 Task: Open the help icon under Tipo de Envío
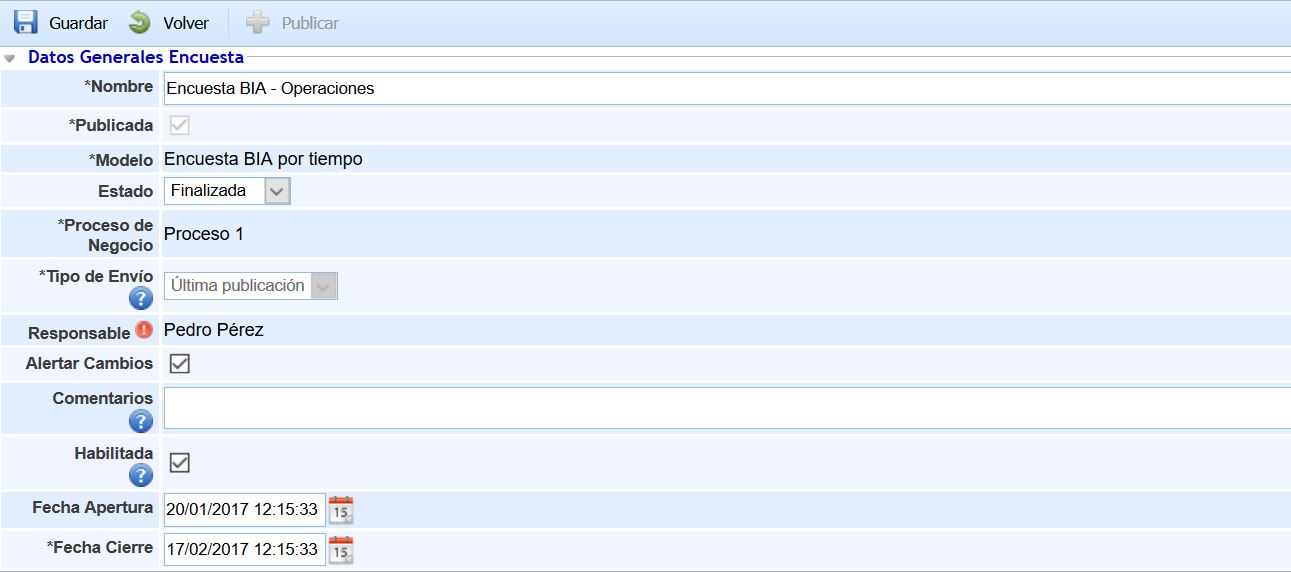(x=141, y=298)
